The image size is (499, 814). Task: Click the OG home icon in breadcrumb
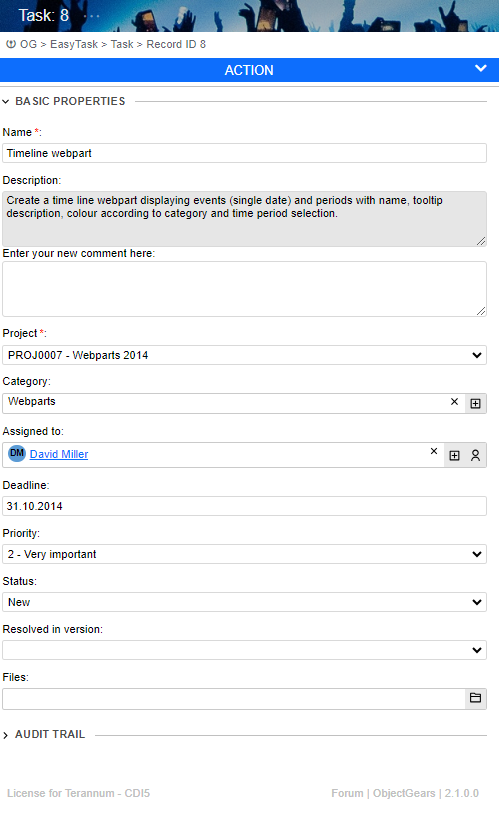(11, 44)
